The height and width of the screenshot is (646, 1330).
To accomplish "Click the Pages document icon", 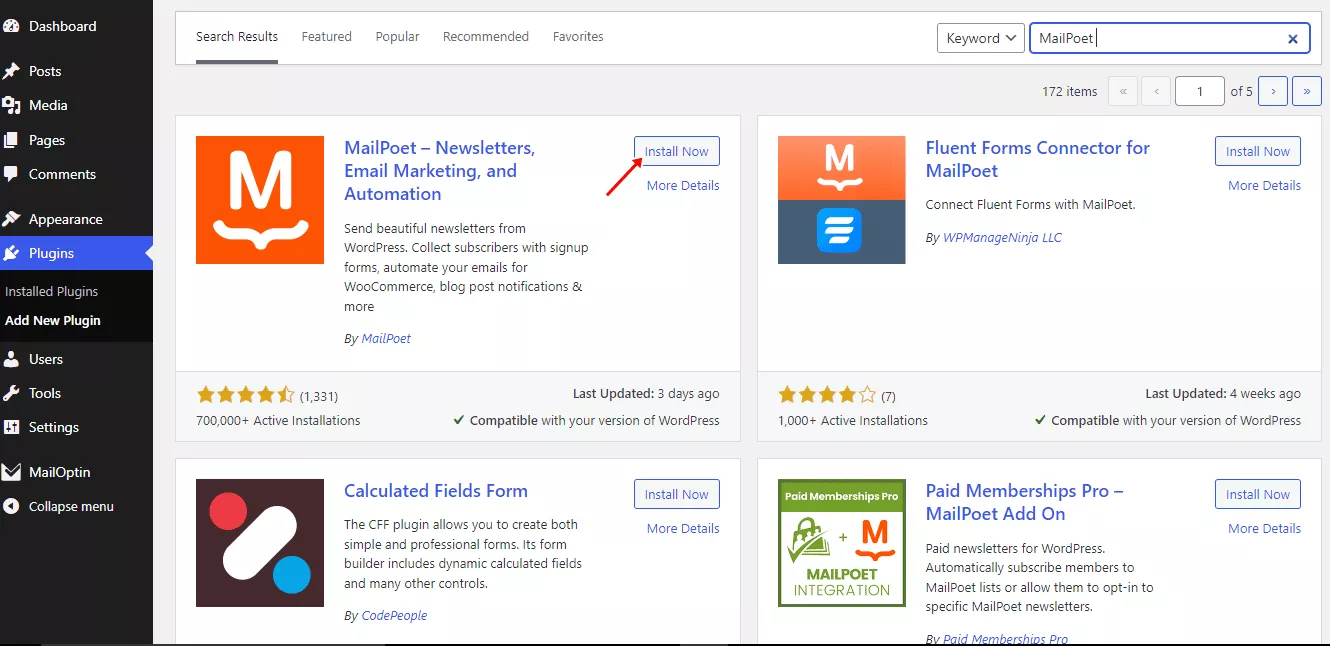I will click(12, 140).
